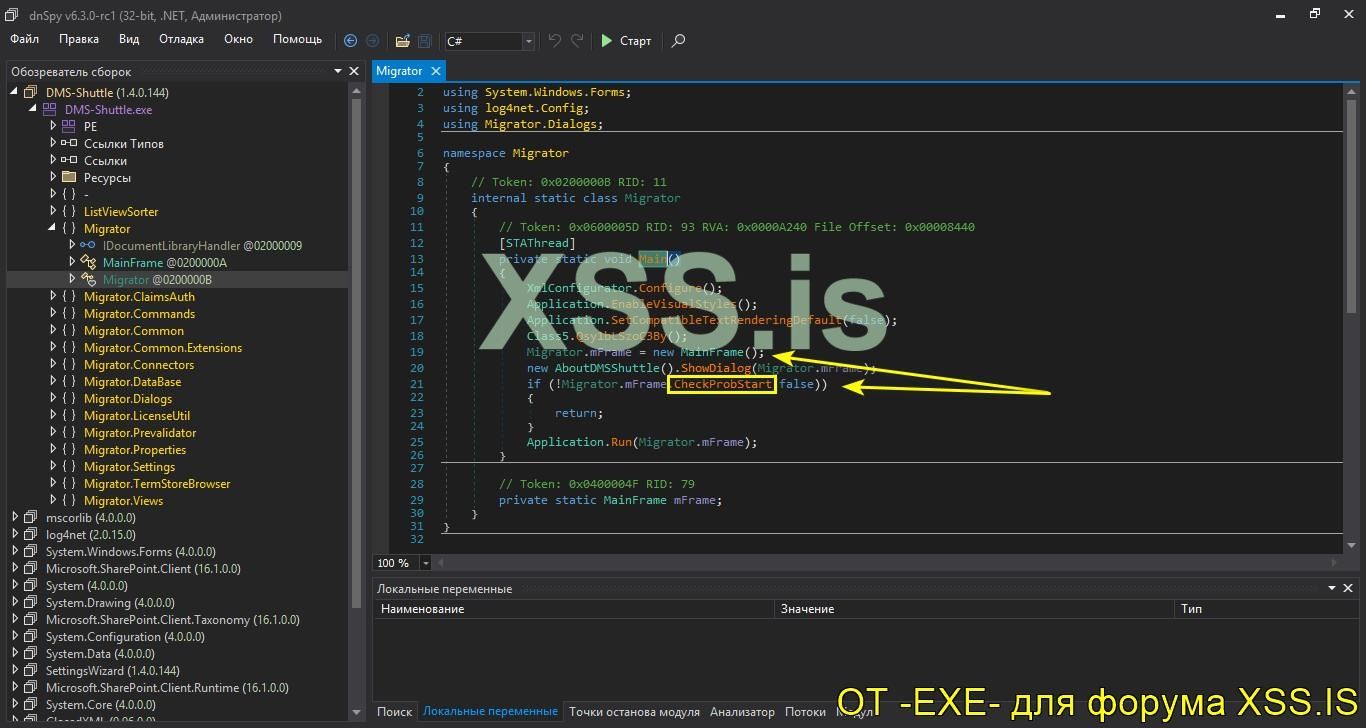Image resolution: width=1366 pixels, height=728 pixels.
Task: Close the Локальные переменные panel
Action: (1350, 589)
